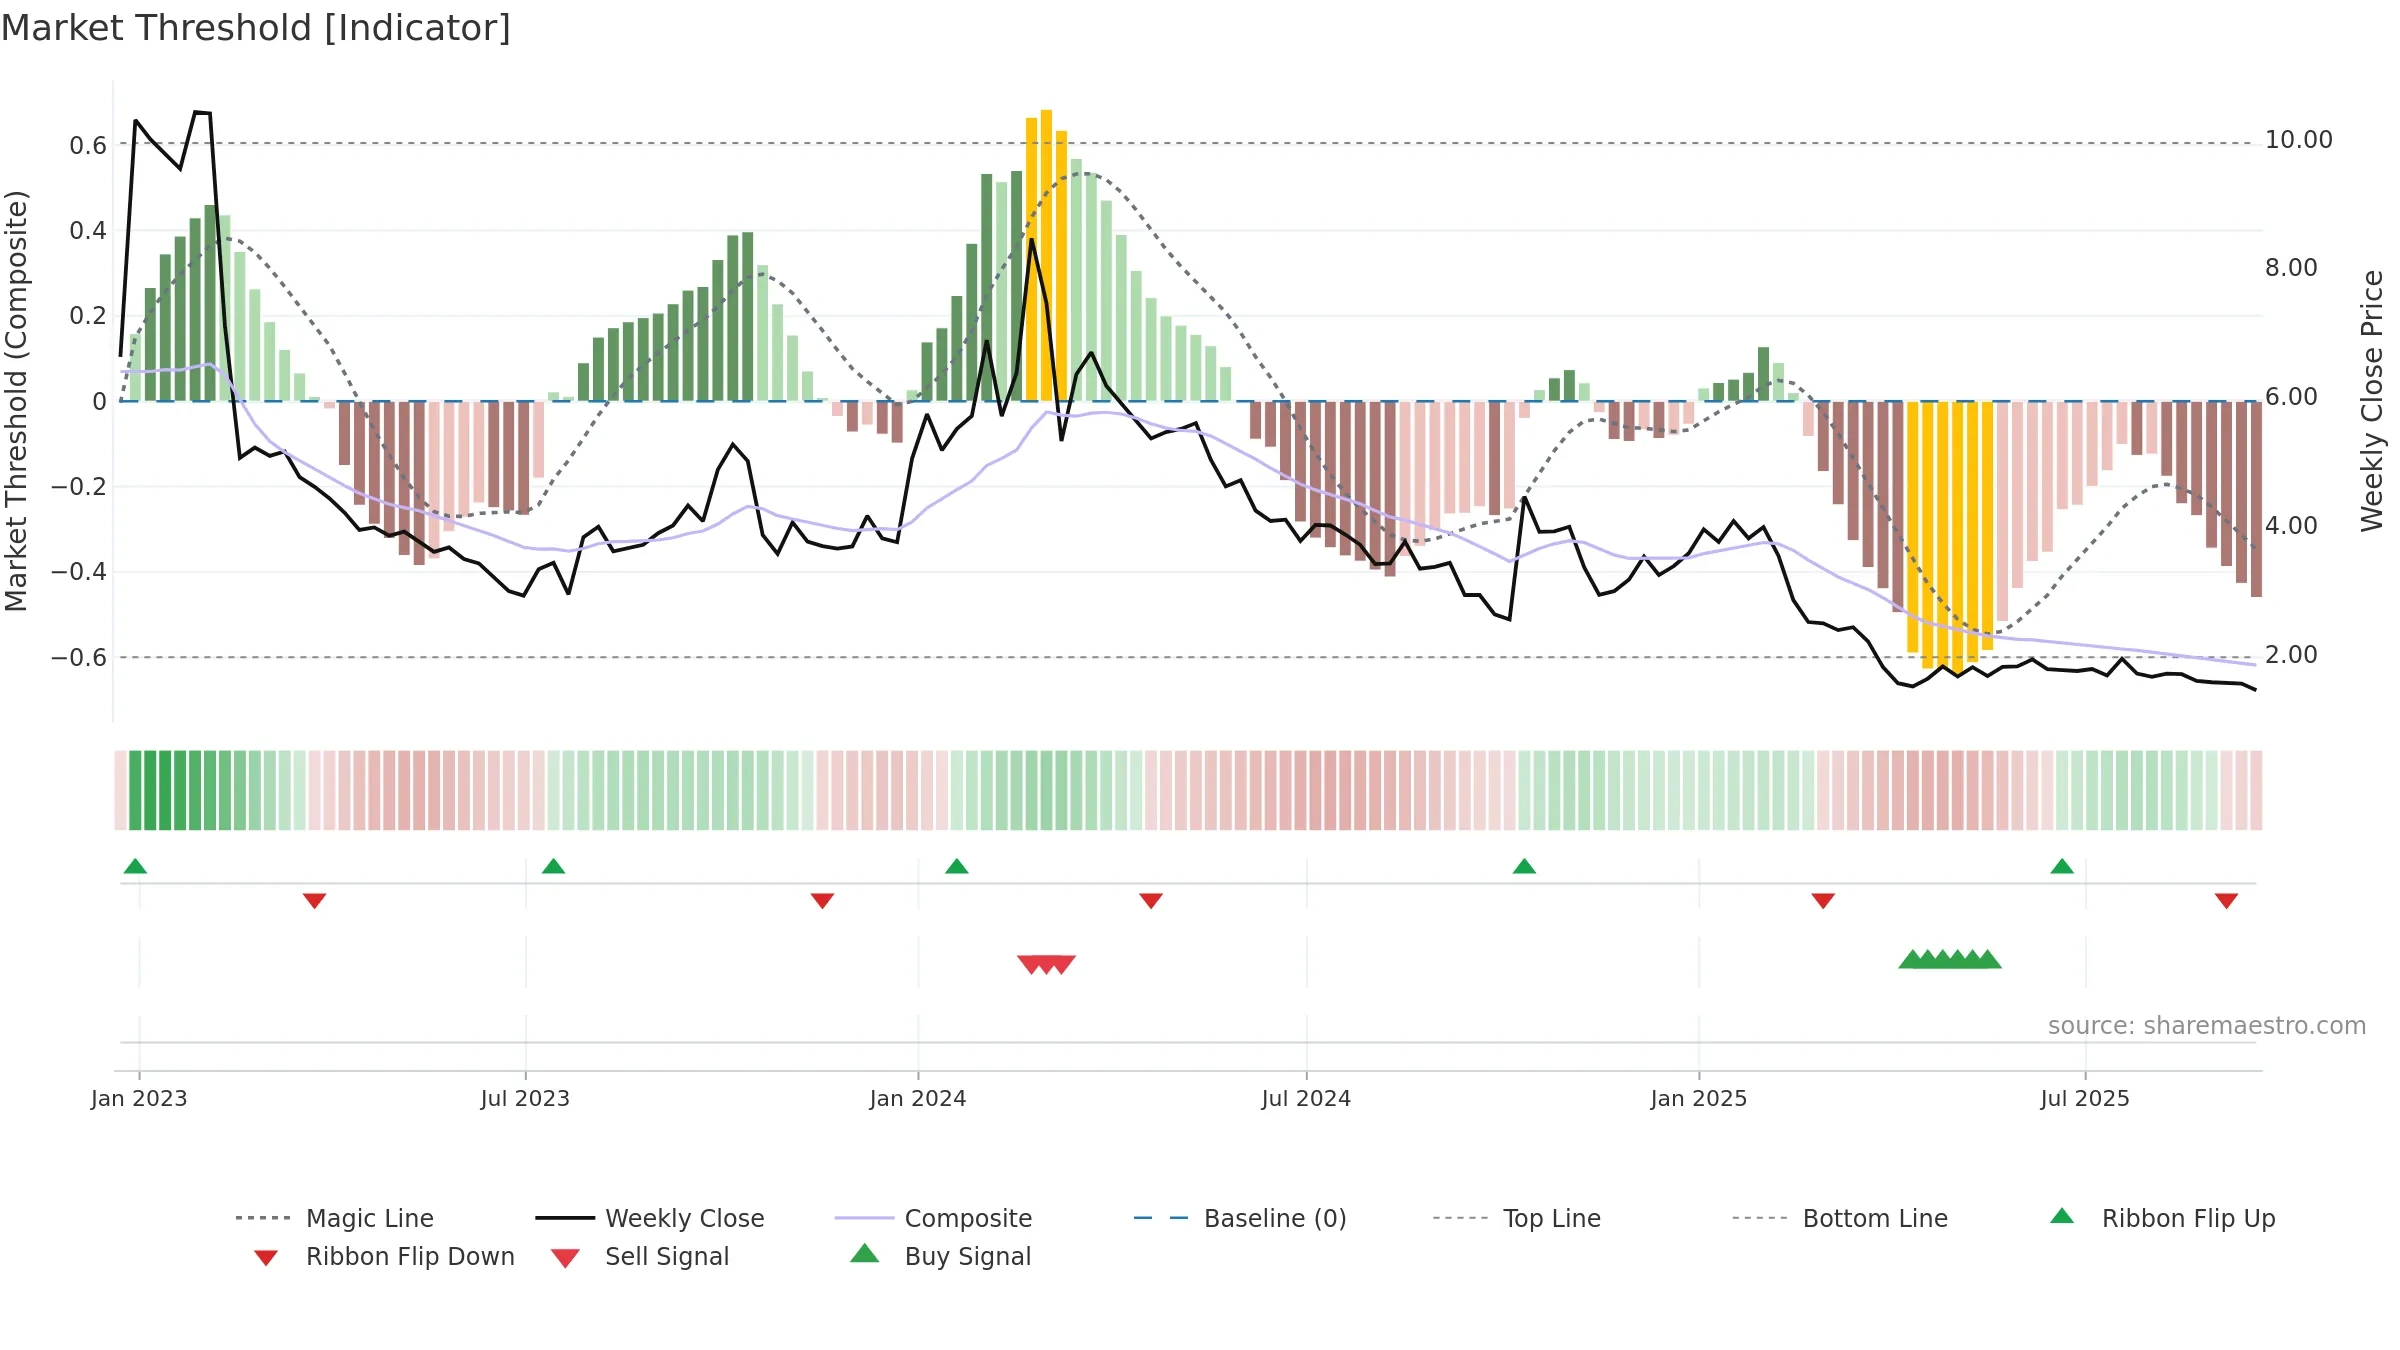Toggle the Magic Line legend entry
Viewport: 2400px width, 1350px height.
(335, 1218)
